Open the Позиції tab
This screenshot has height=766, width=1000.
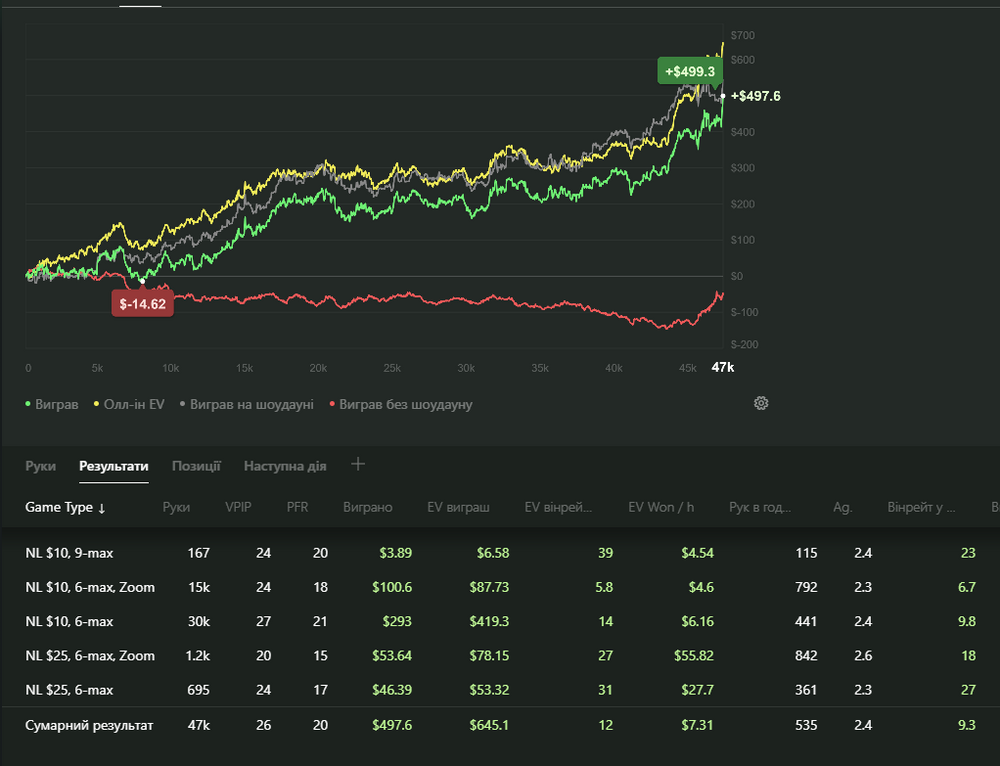click(196, 466)
